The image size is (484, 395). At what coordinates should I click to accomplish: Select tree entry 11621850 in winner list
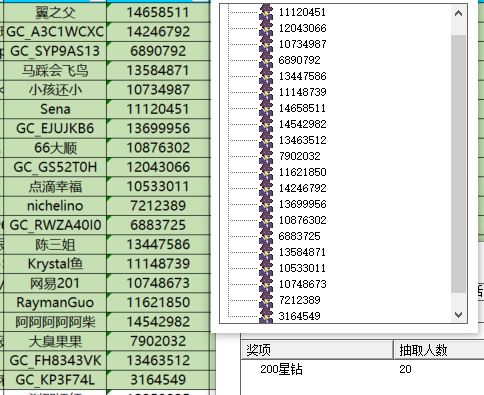click(302, 172)
